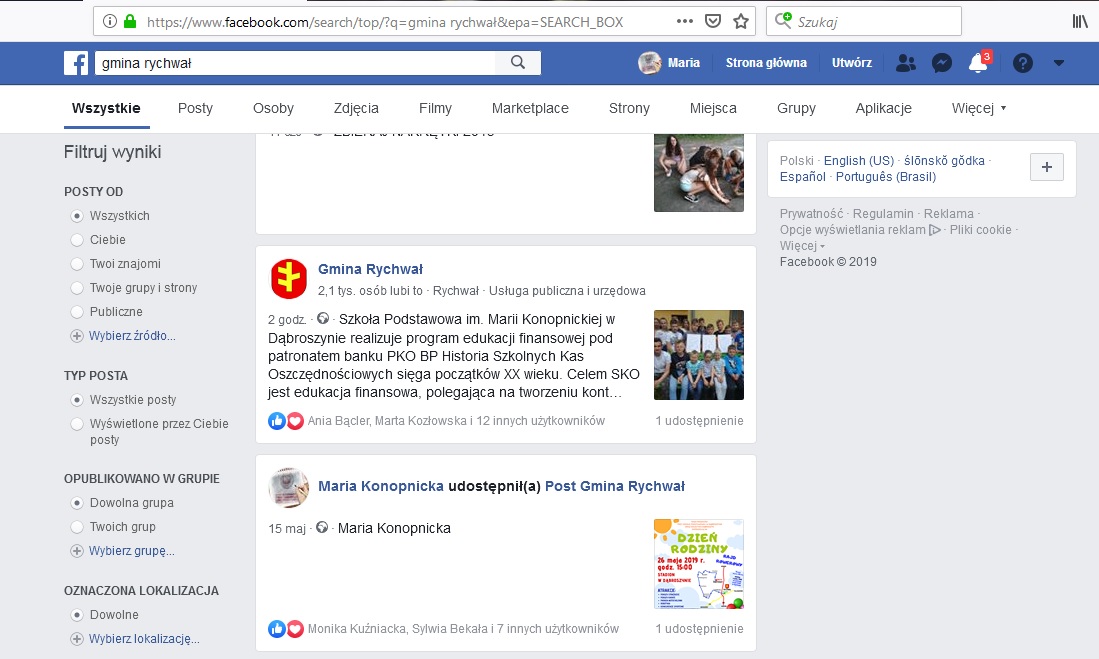
Task: Select the Dowolna grupa radio option
Action: 77,503
